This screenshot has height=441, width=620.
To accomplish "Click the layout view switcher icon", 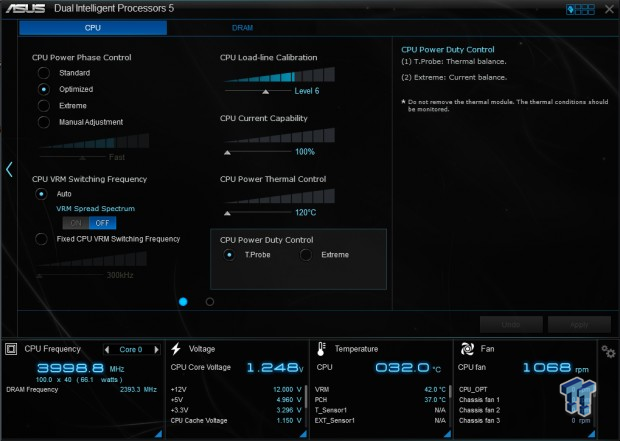I will (580, 9).
